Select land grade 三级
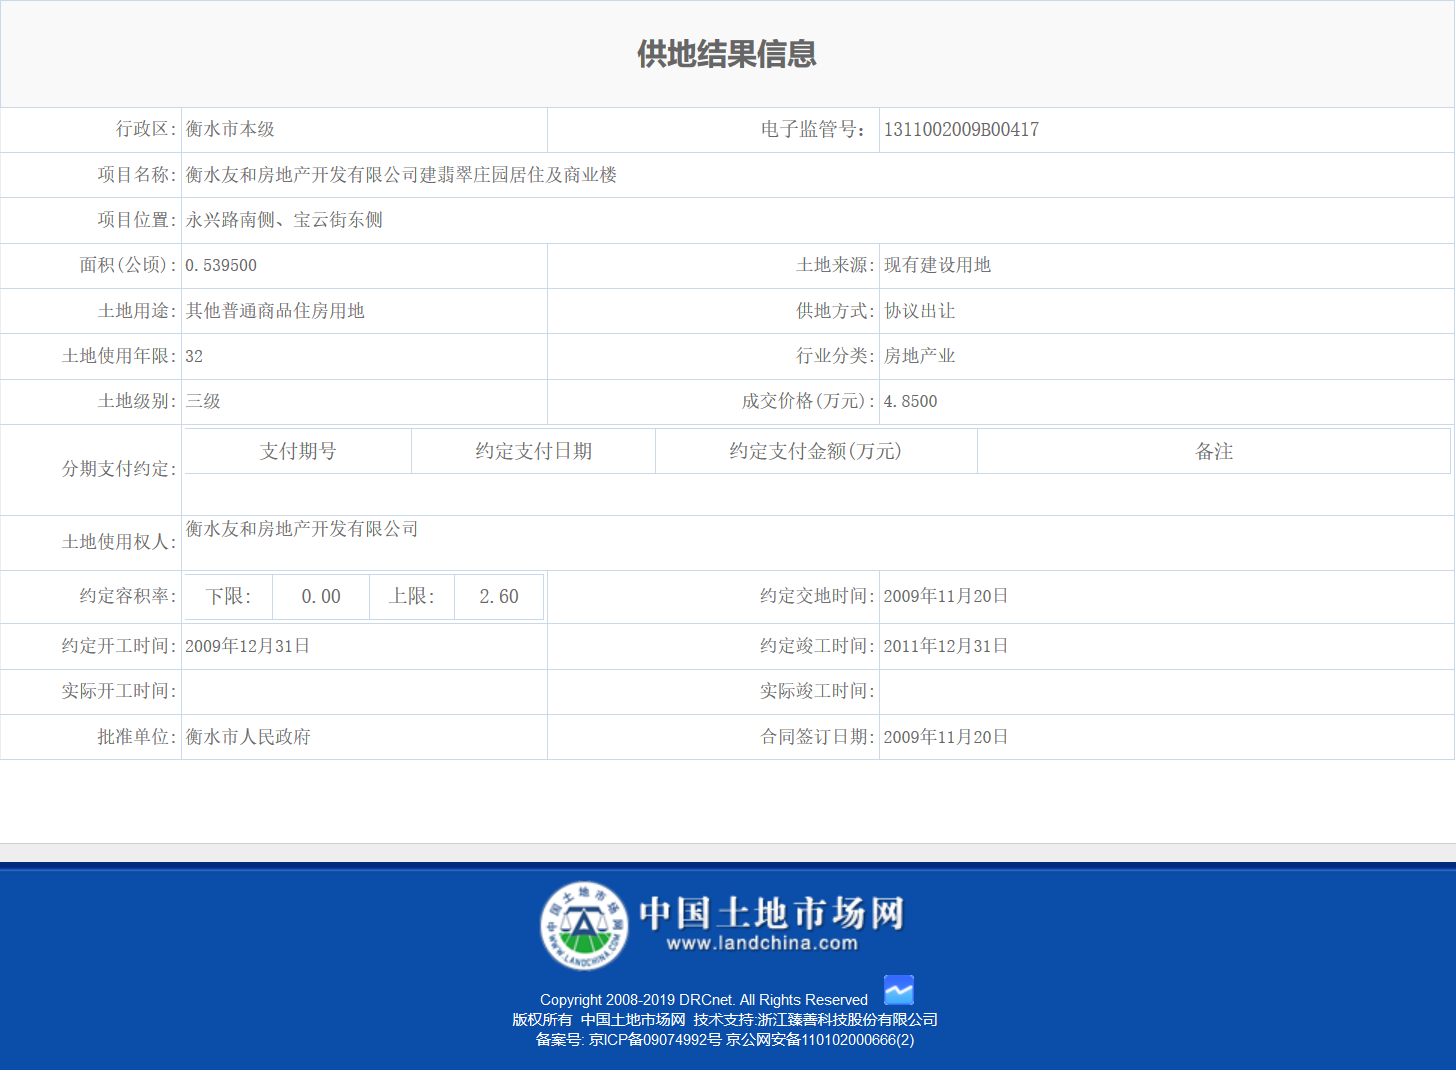 click(x=203, y=401)
